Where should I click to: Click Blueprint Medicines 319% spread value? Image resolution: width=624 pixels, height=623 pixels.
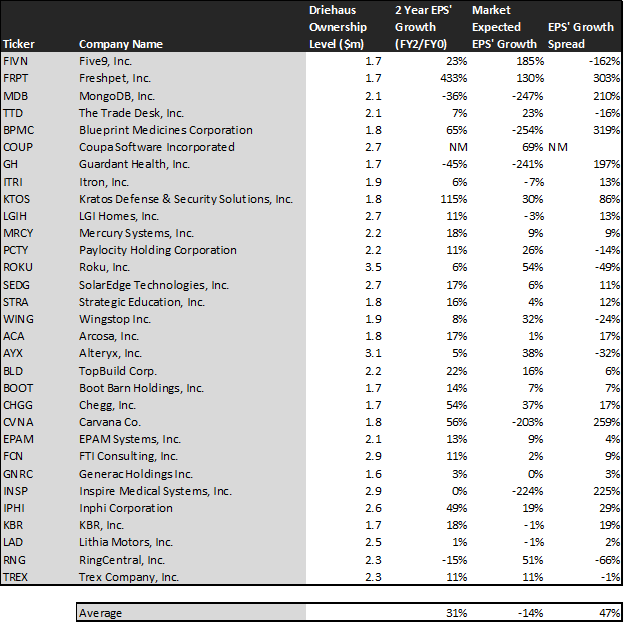click(606, 130)
